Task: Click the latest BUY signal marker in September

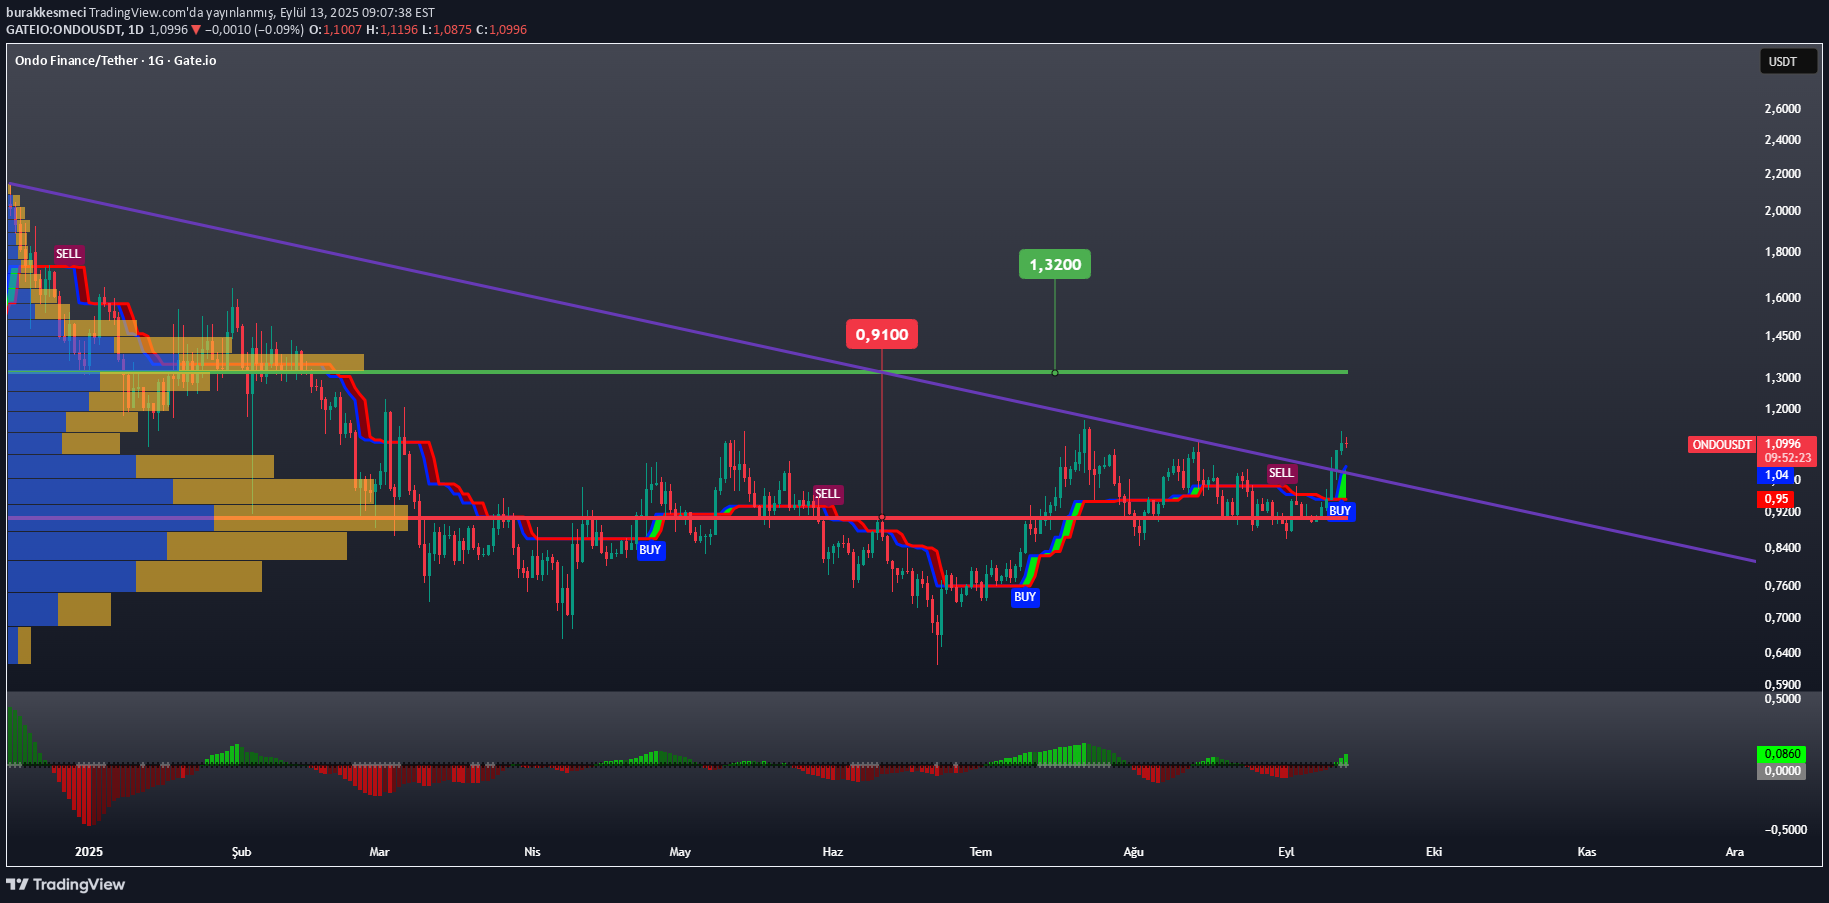Action: point(1340,511)
